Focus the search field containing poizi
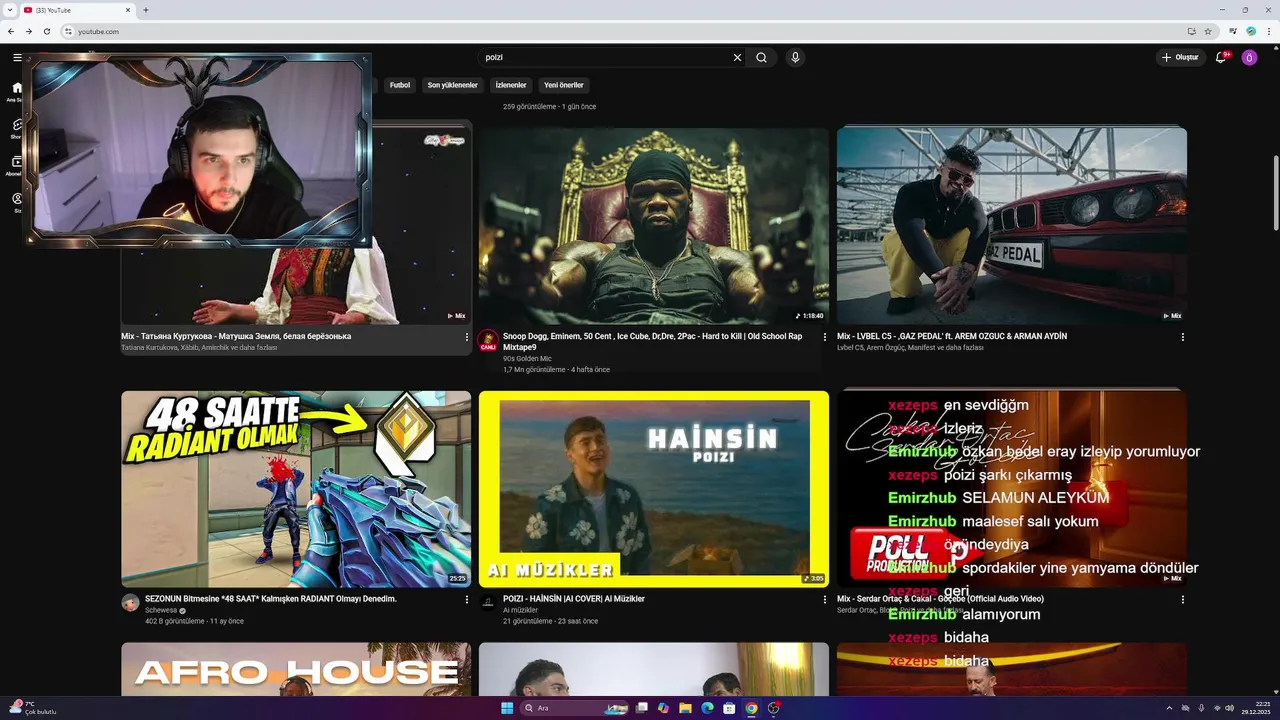 tap(605, 58)
